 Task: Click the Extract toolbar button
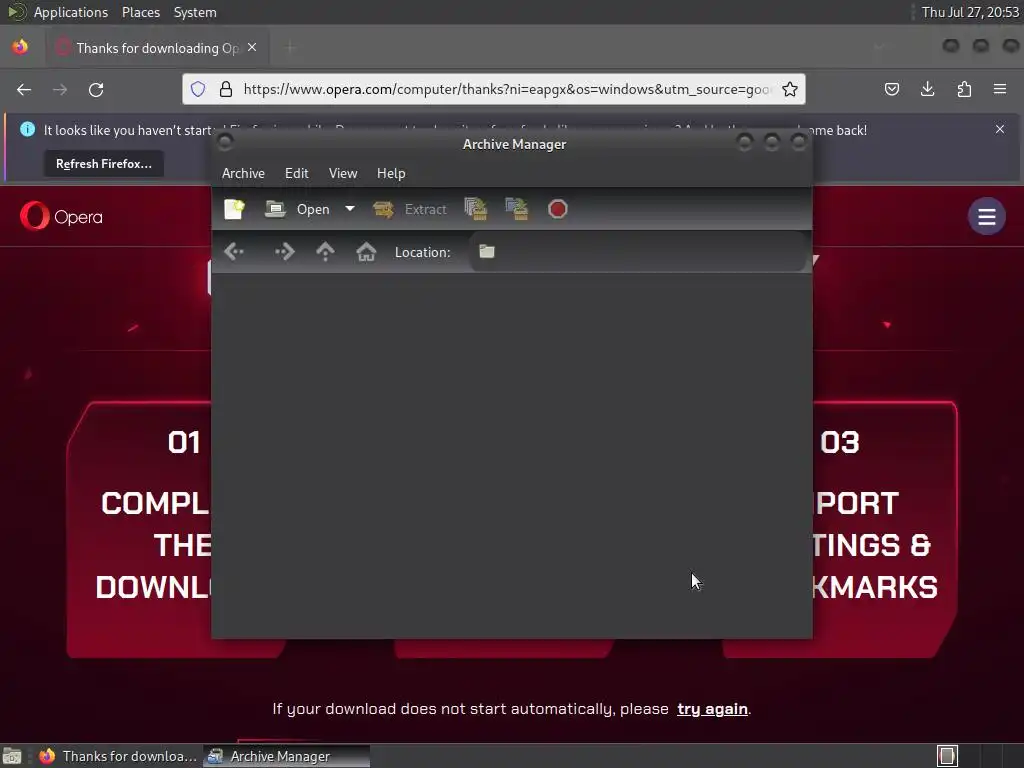tap(409, 209)
